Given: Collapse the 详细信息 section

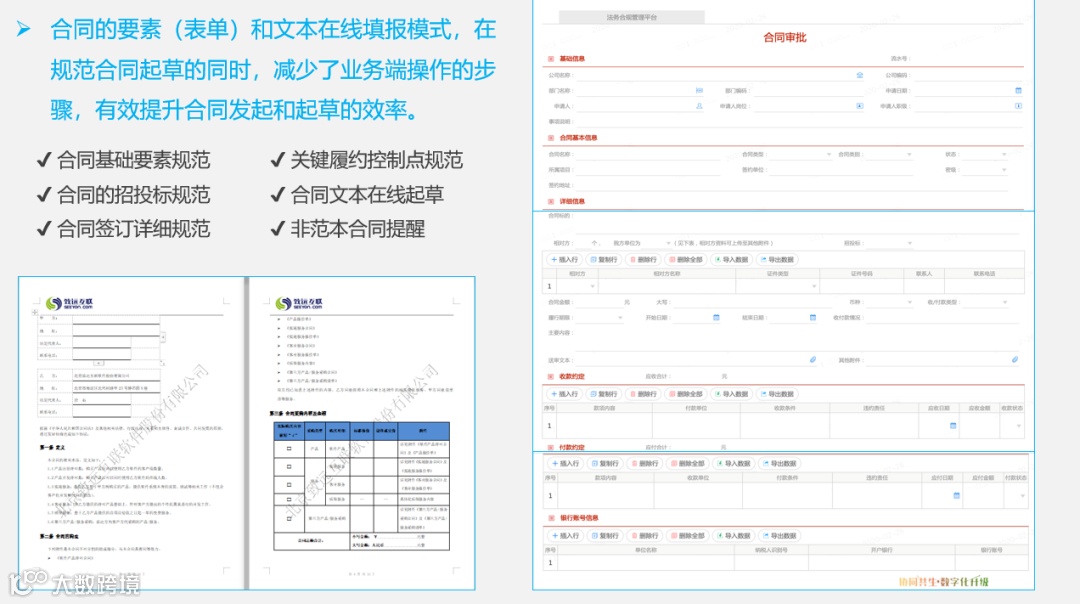Looking at the screenshot, I should 551,201.
